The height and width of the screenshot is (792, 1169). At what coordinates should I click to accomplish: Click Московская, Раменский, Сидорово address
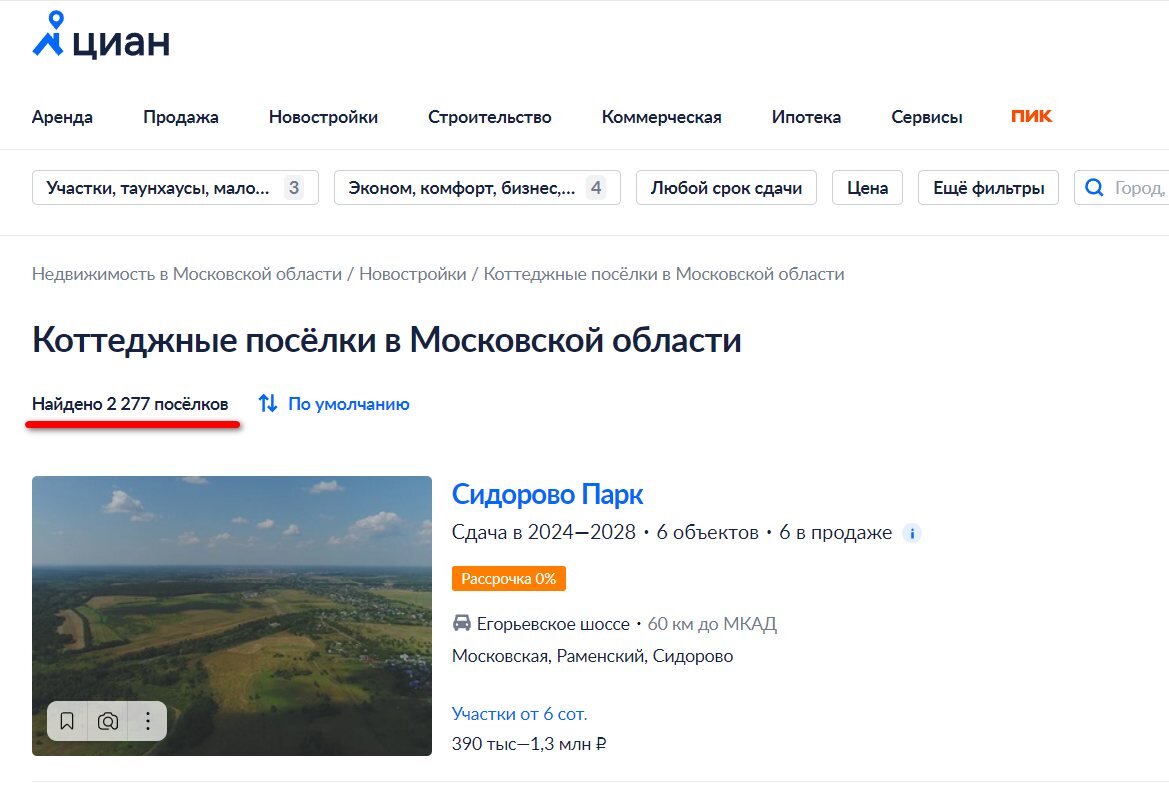(592, 656)
